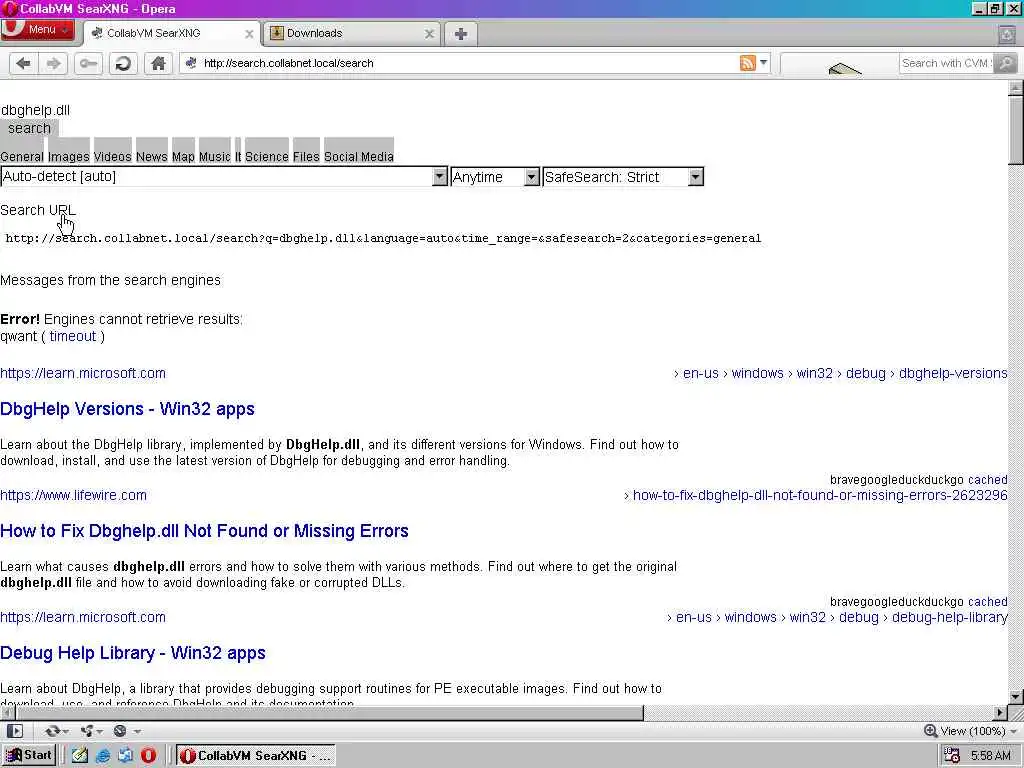Launch Internet Explorer from quick launch

pos(103,756)
